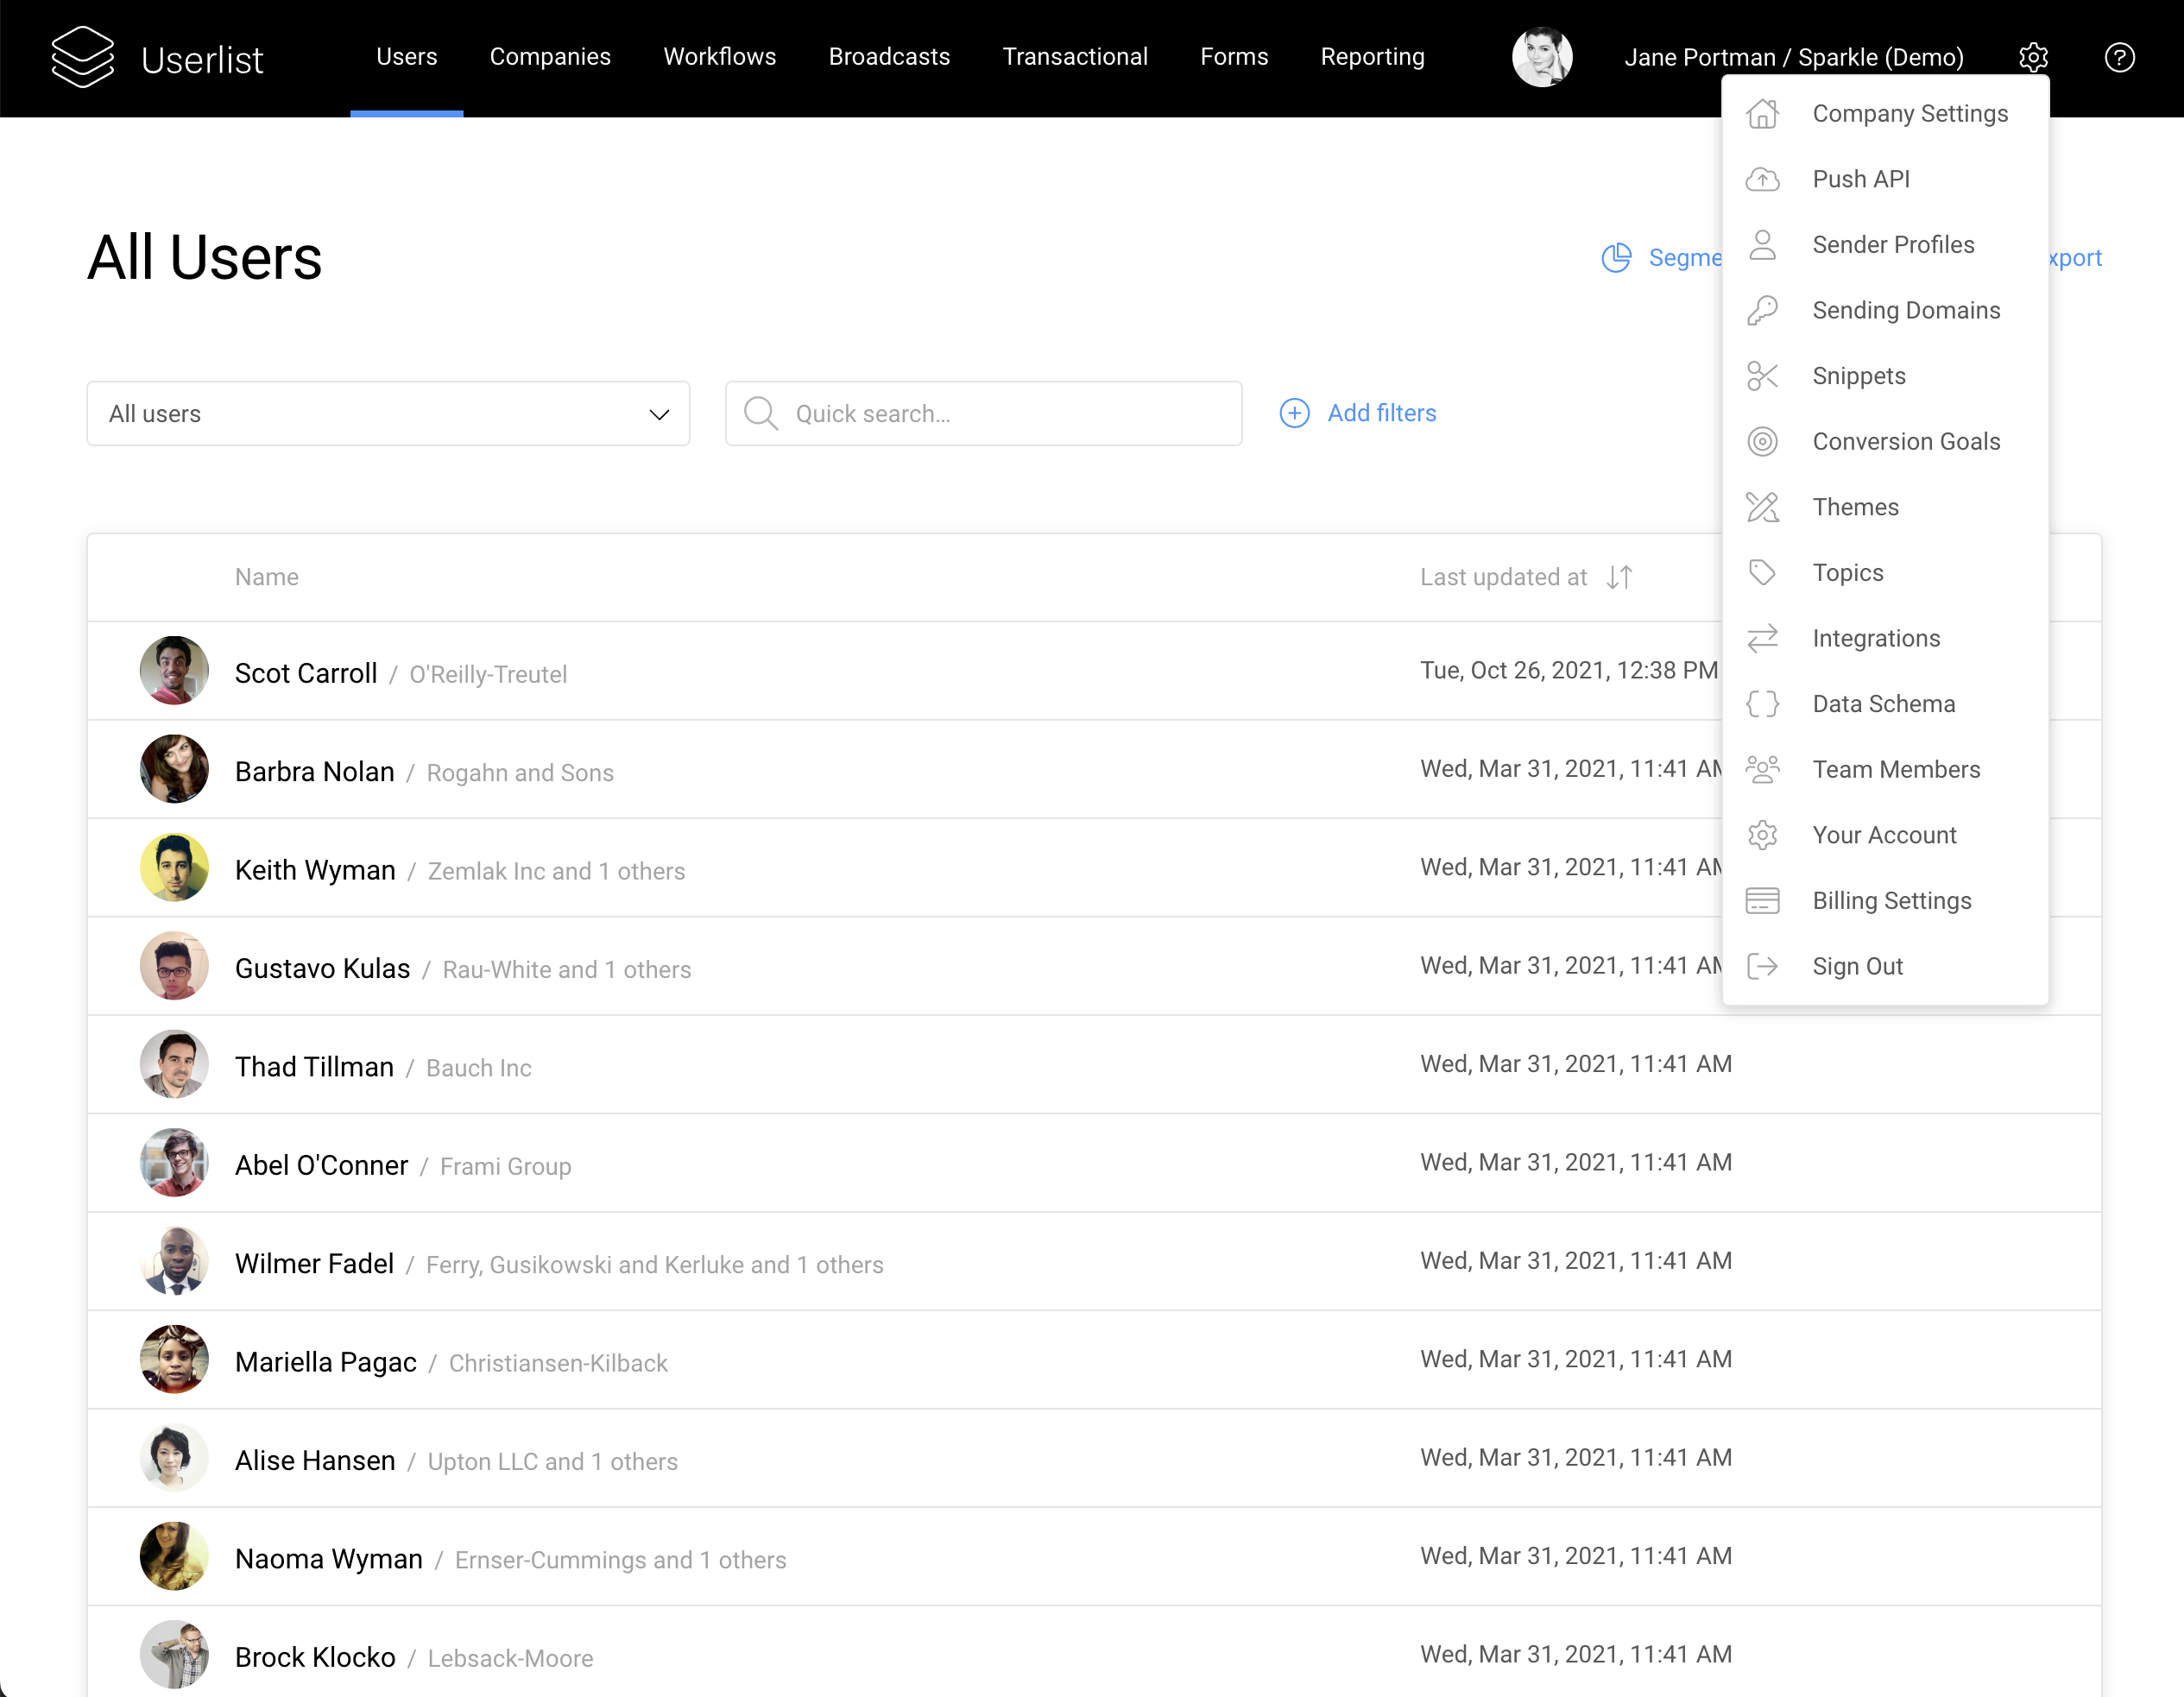Click the Segment pie chart icon
Viewport: 2184px width, 1697px height.
pyautogui.click(x=1616, y=257)
